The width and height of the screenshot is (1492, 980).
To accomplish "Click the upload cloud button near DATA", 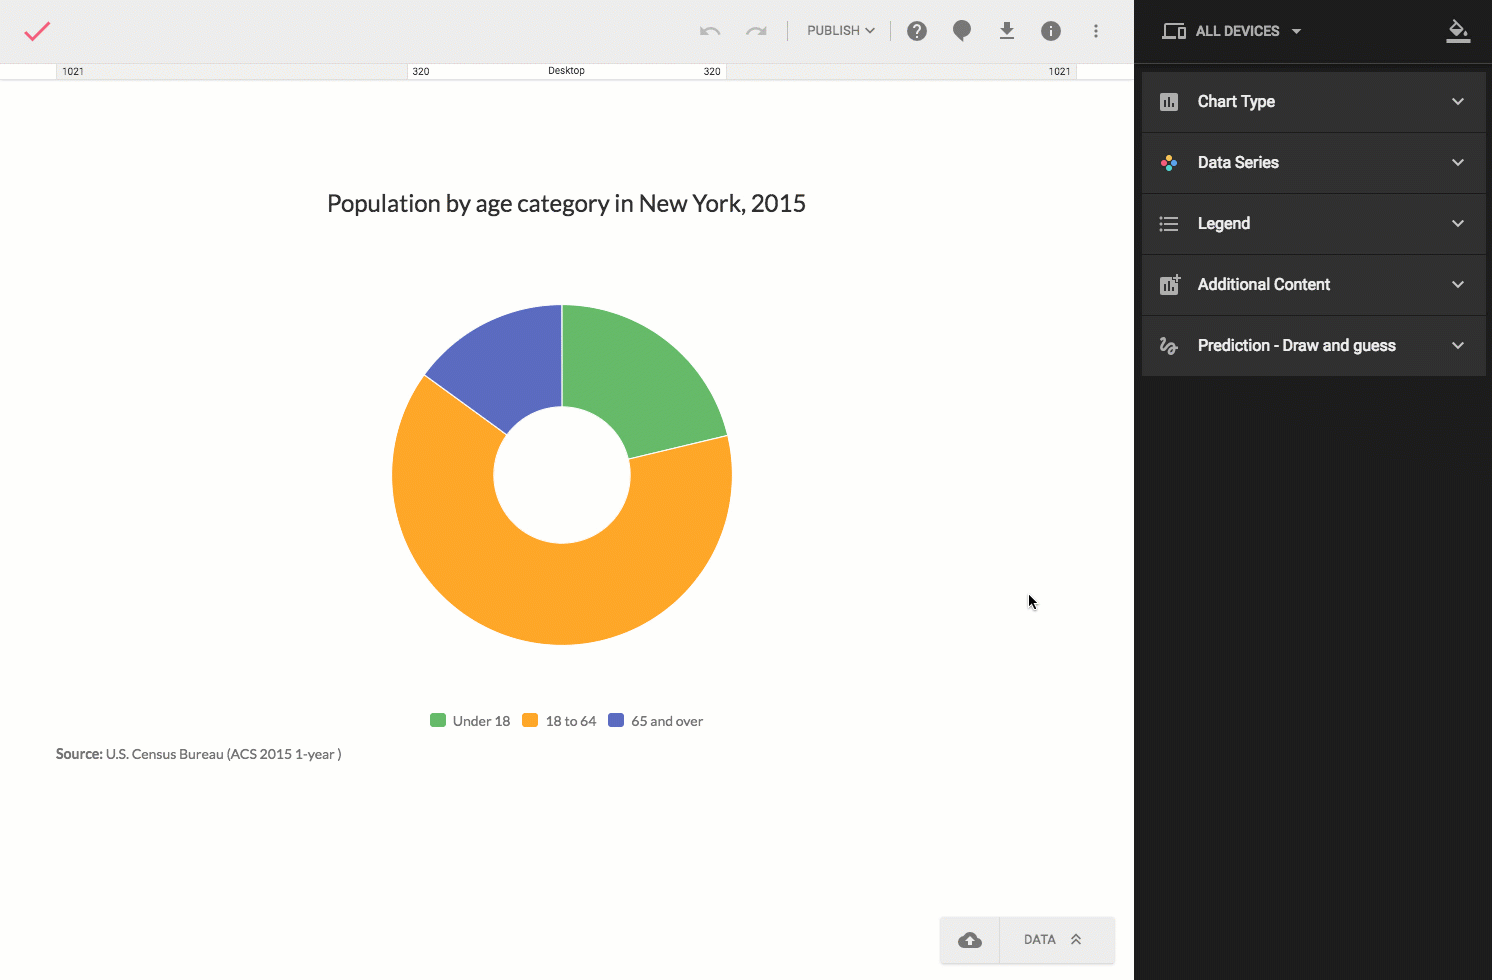I will click(969, 939).
